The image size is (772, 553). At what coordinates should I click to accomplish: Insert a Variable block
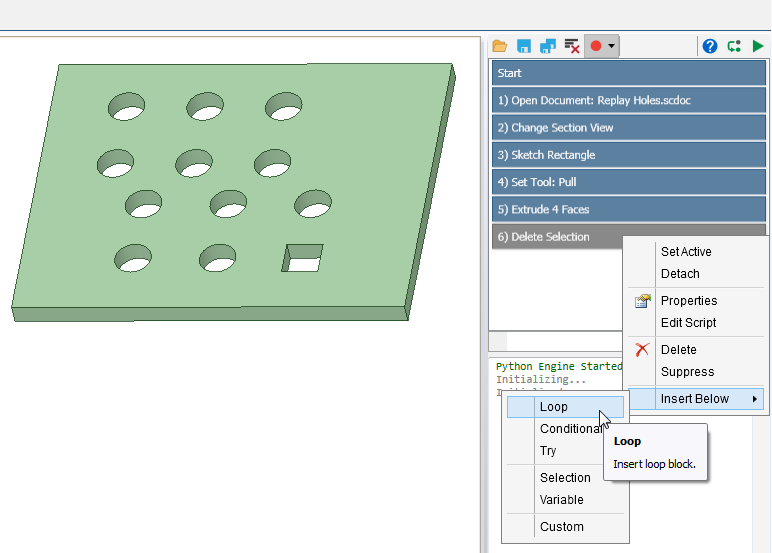[x=565, y=500]
